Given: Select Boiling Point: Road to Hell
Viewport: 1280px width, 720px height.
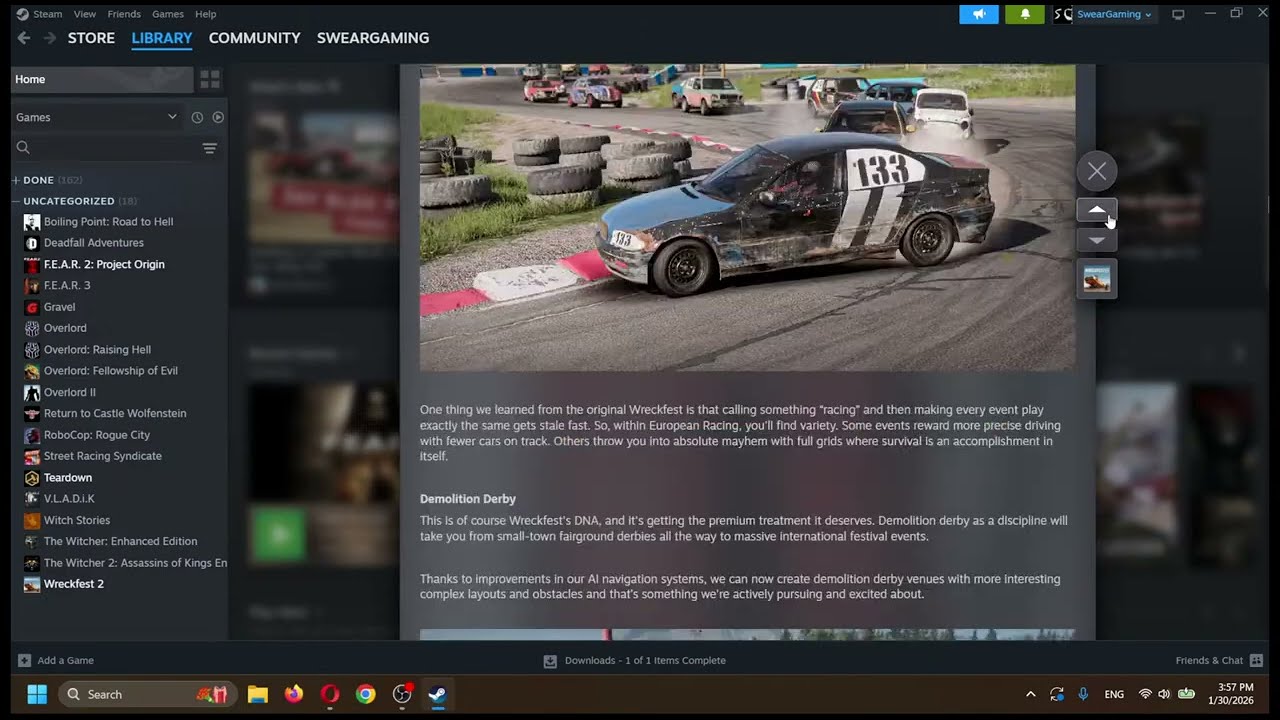Looking at the screenshot, I should click(x=108, y=222).
